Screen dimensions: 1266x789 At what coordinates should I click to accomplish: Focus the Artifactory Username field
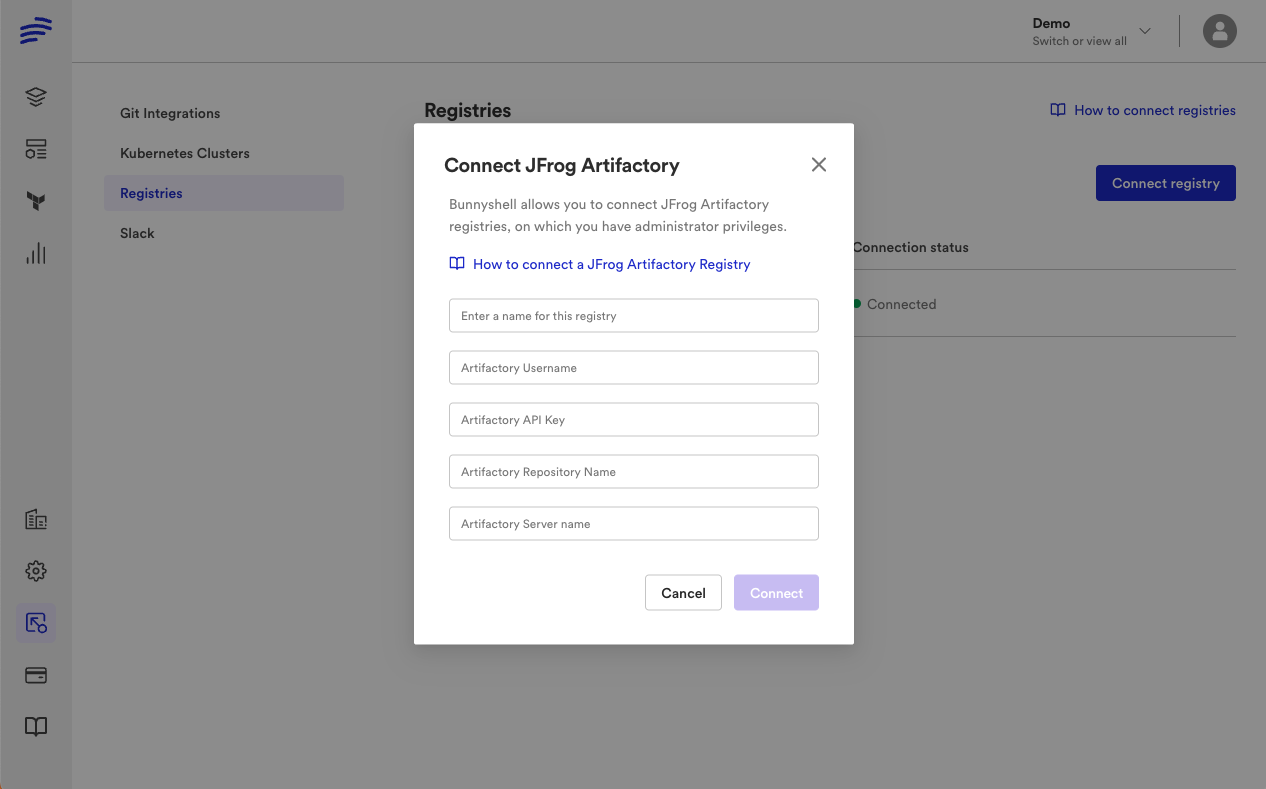(x=634, y=368)
